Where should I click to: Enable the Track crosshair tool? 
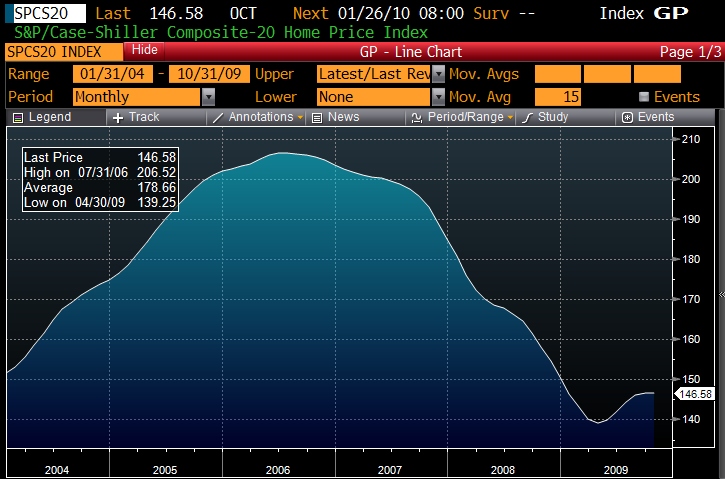pos(136,117)
